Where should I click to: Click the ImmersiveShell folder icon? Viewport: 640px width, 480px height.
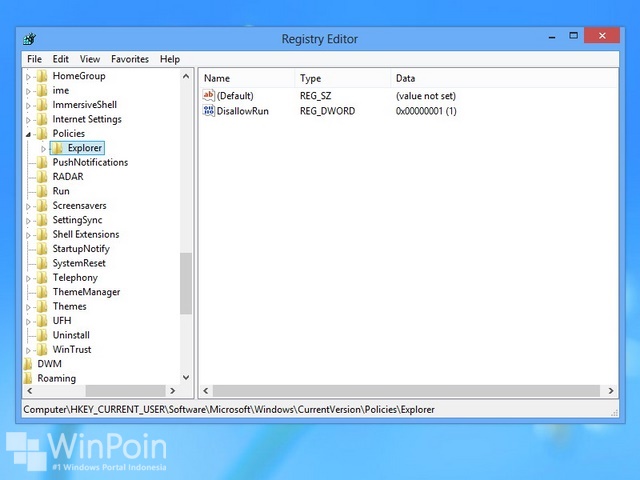42,105
